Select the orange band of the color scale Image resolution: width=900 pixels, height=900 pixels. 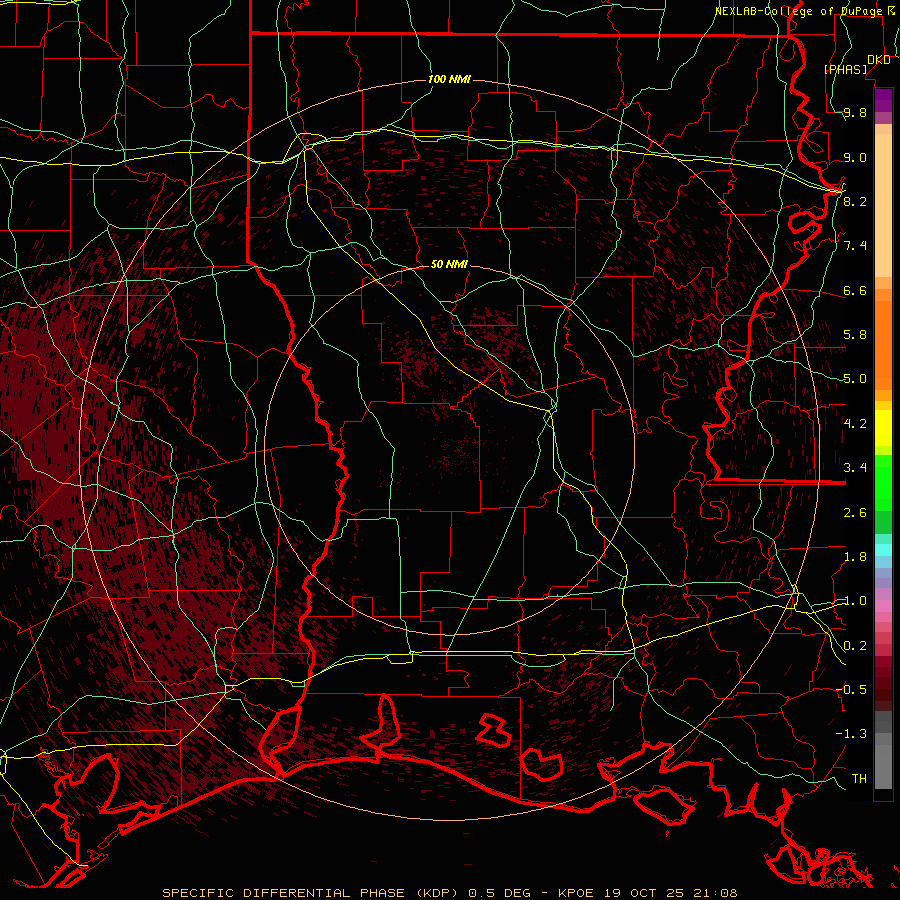point(883,346)
